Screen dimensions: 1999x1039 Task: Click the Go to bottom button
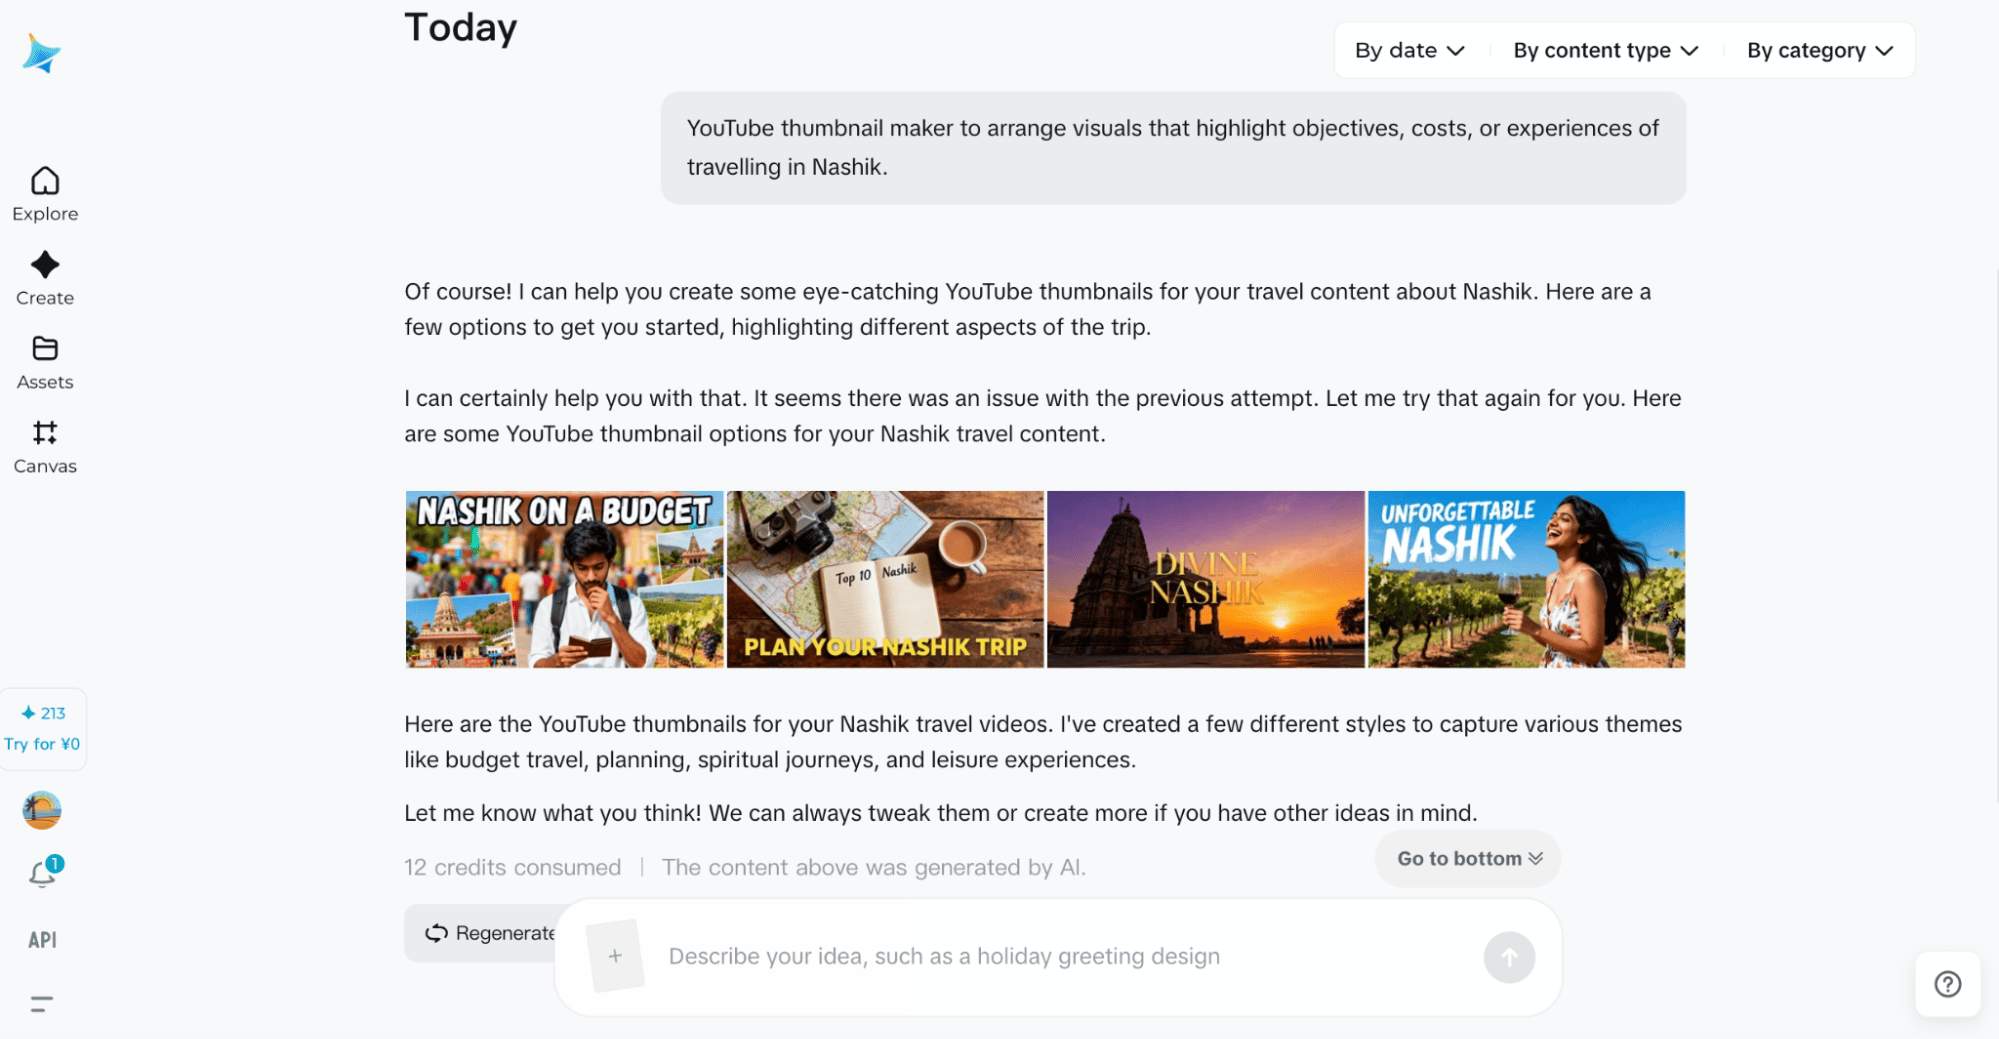[x=1468, y=858]
